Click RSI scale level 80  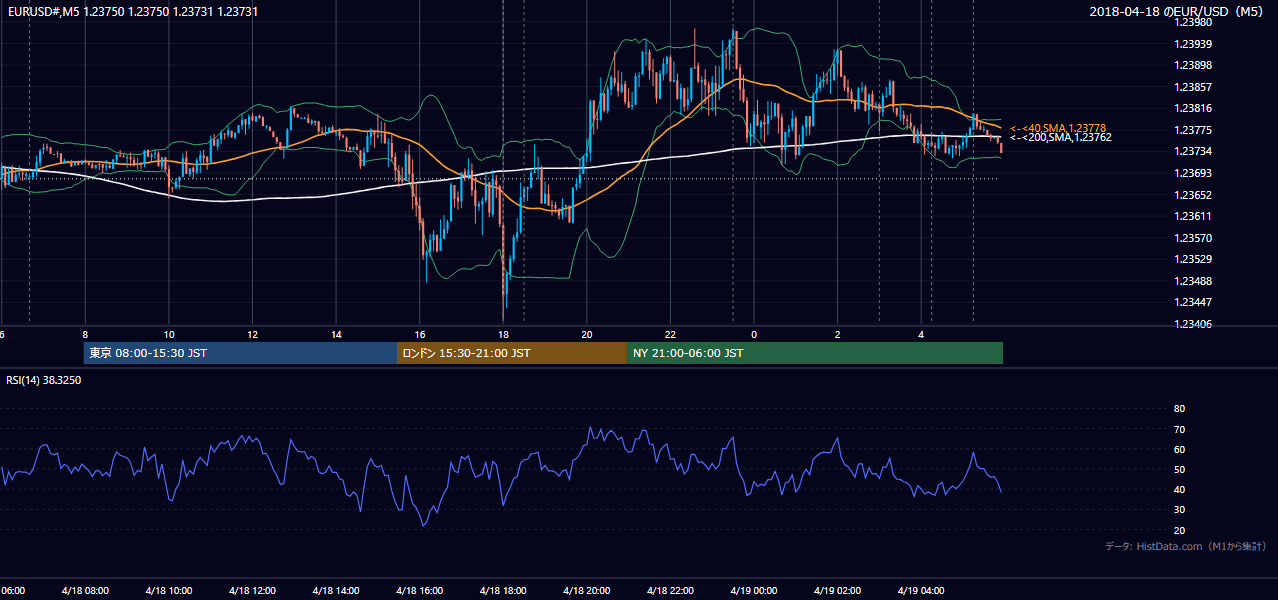1179,409
